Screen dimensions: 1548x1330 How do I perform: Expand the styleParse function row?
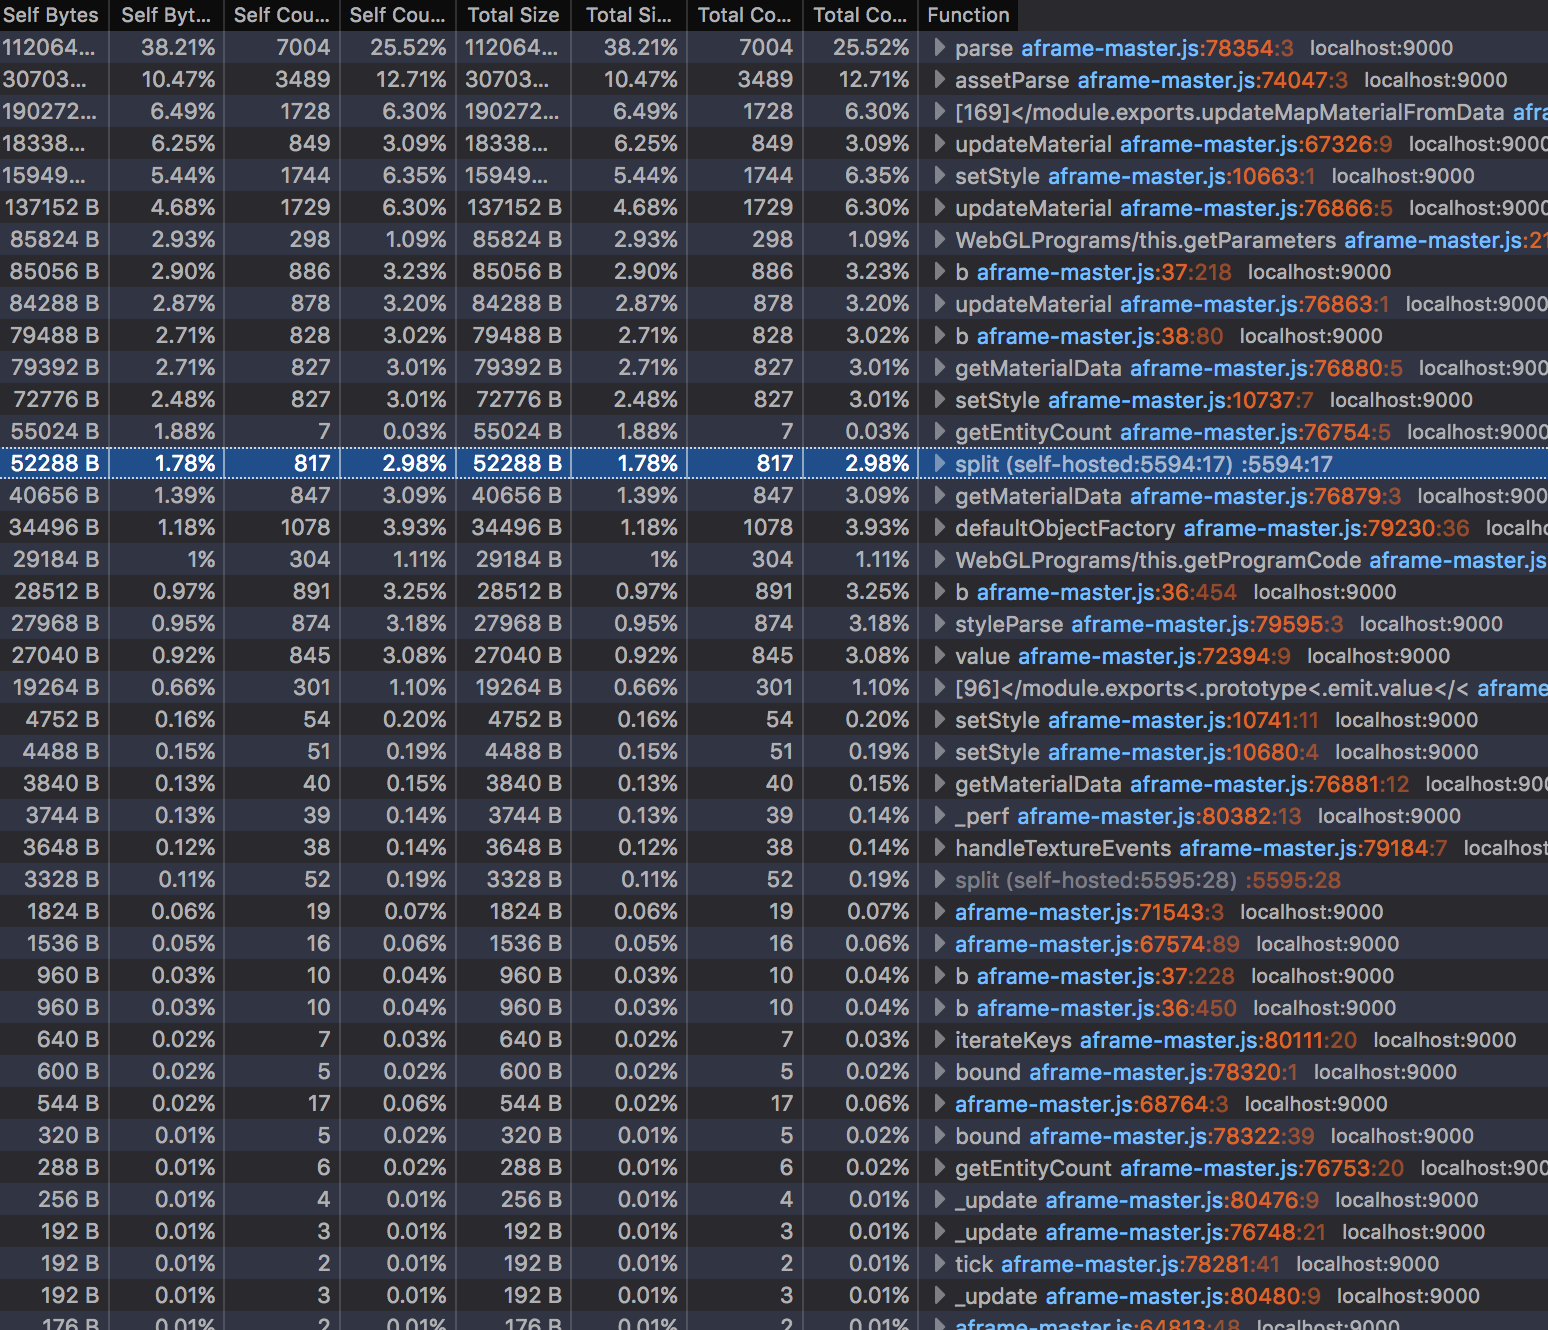point(939,623)
